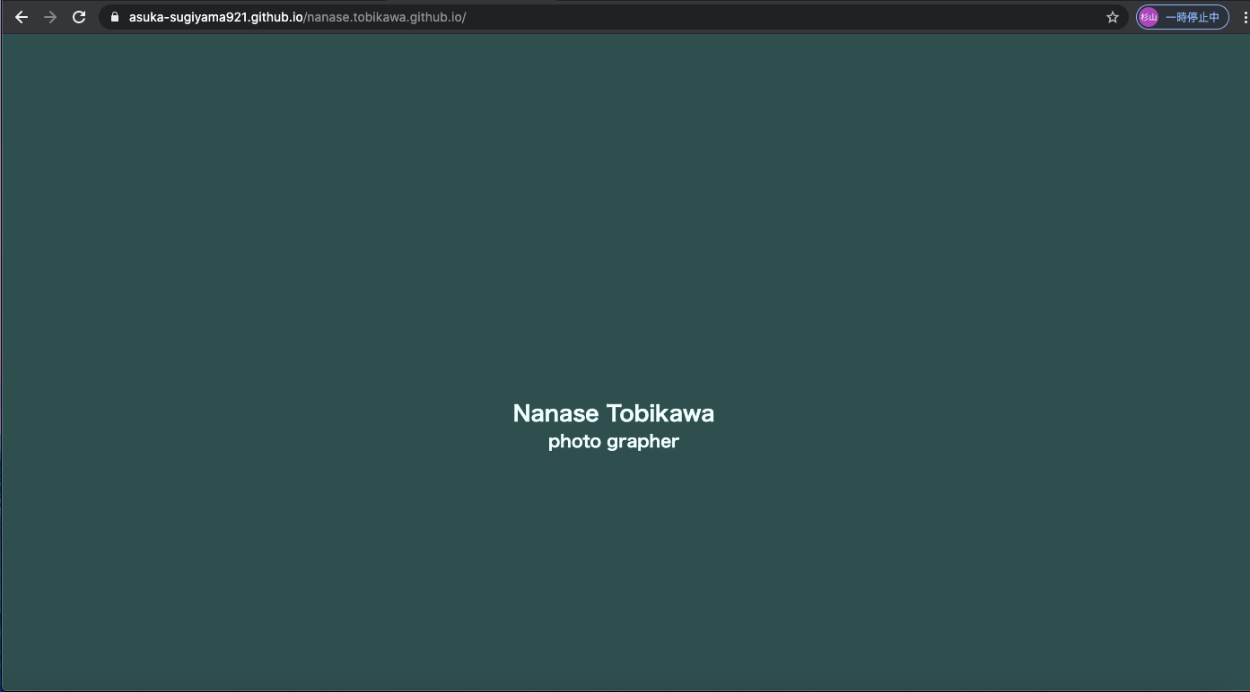
Task: Click the word grapher in the subtitle
Action: click(642, 442)
